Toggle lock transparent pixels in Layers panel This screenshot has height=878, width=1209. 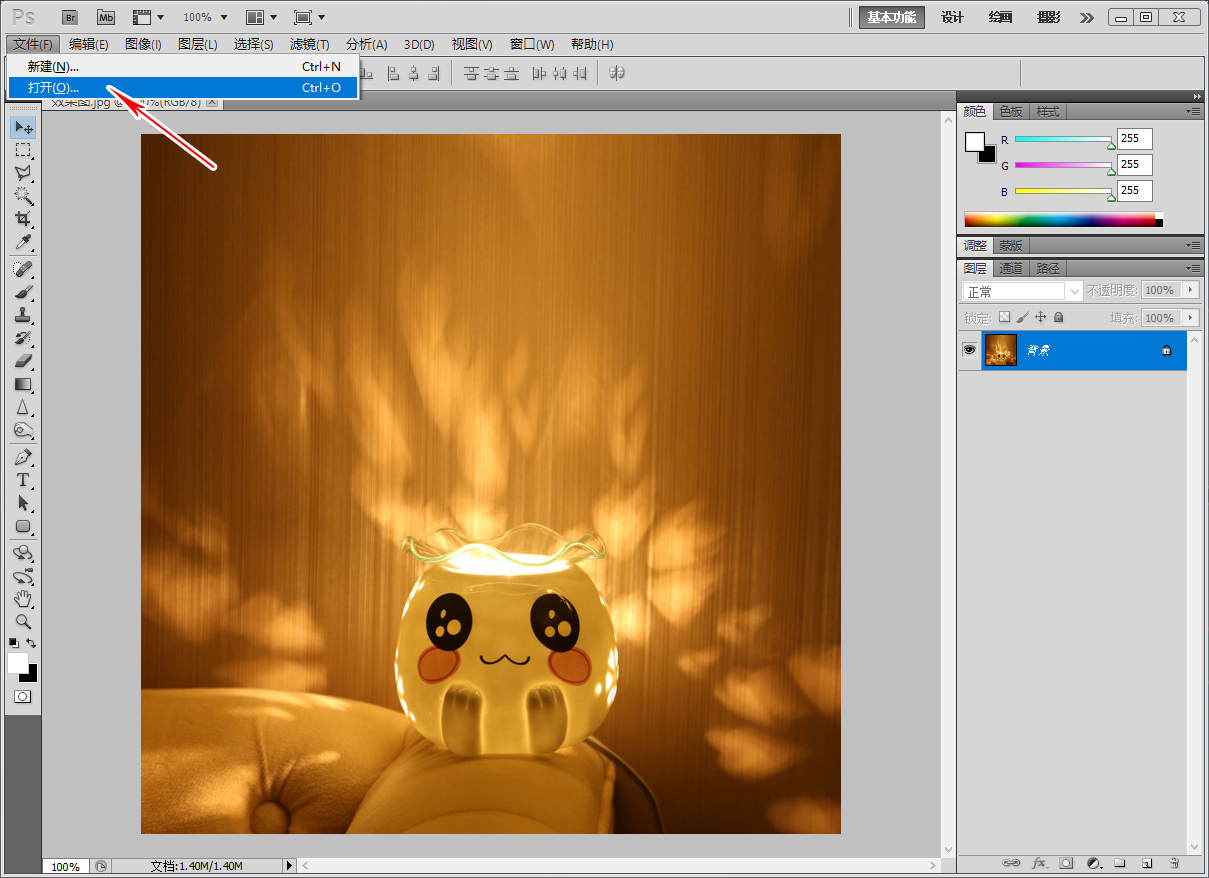1005,317
